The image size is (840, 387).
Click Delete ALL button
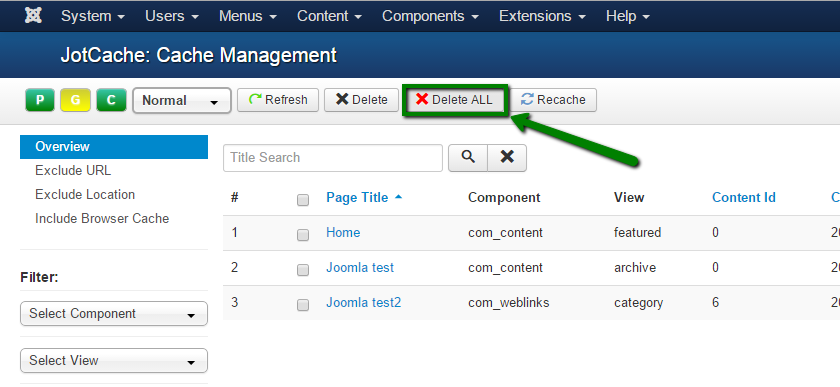454,100
